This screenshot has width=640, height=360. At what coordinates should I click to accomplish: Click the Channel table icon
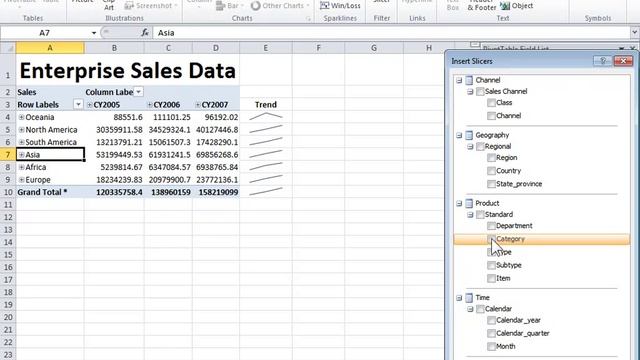pos(469,80)
